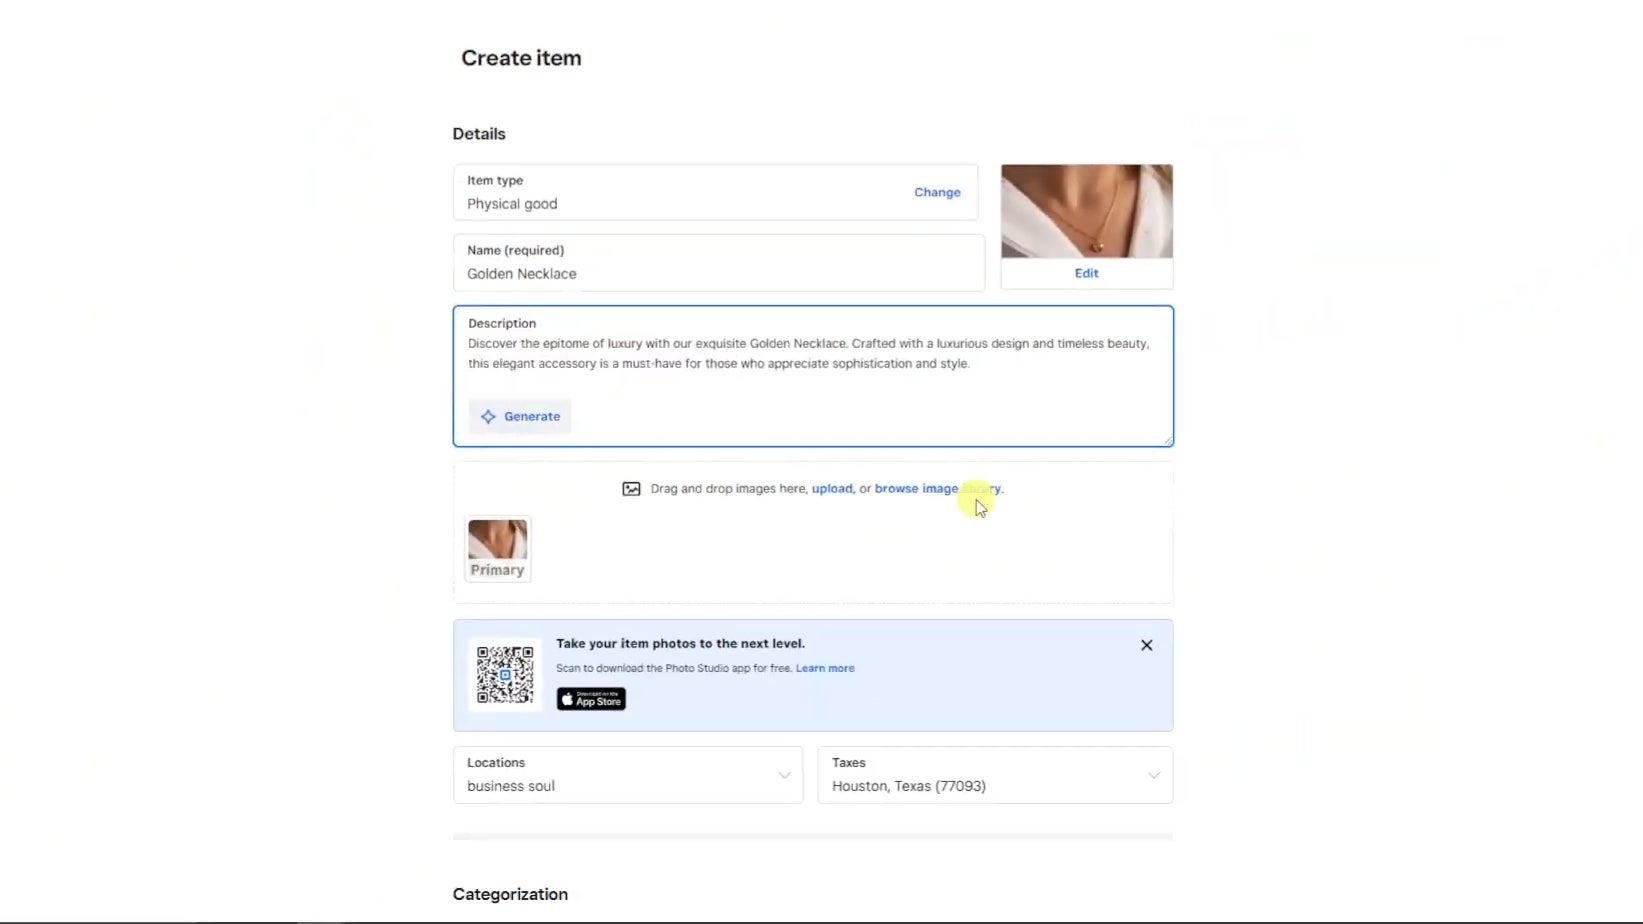This screenshot has width=1643, height=924.
Task: Open the Learn more link
Action: tap(825, 668)
